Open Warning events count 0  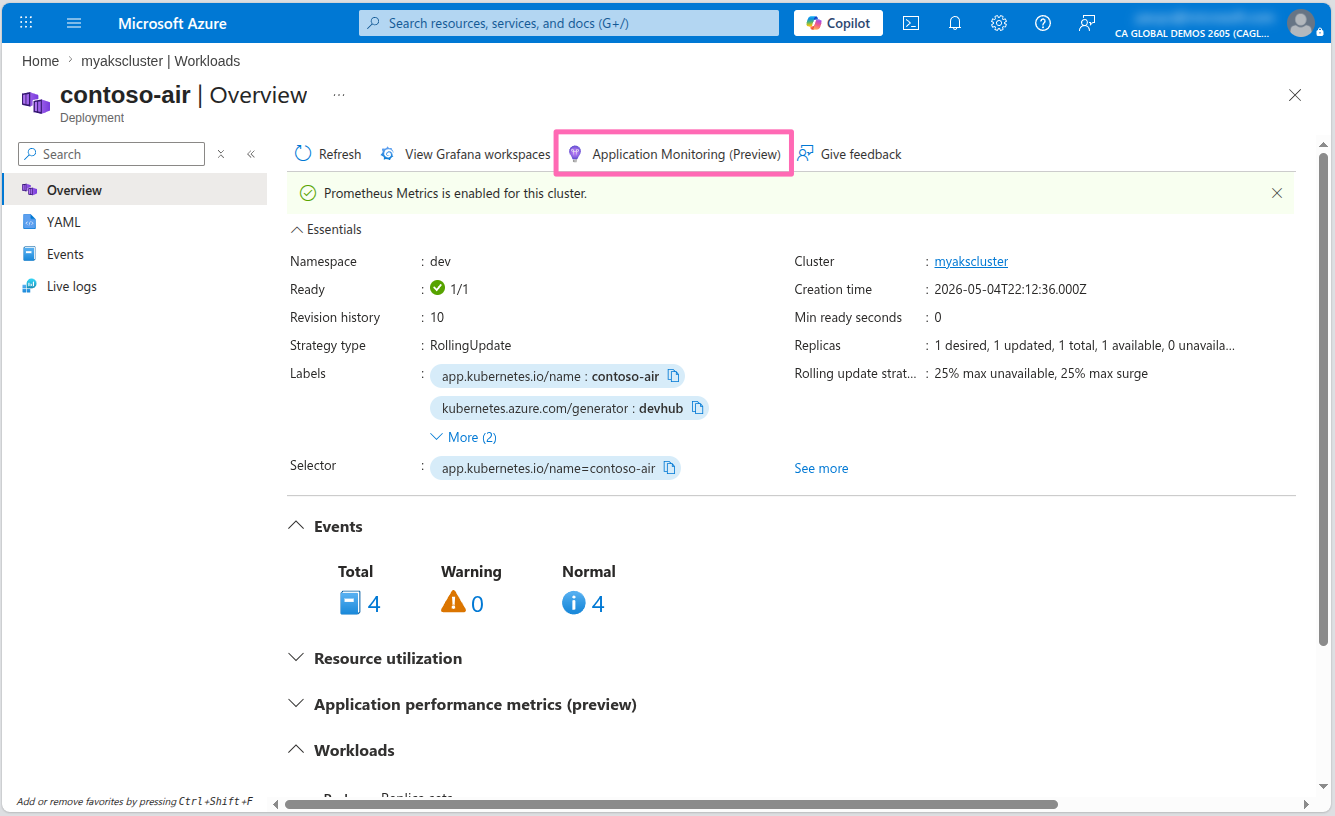(x=462, y=603)
